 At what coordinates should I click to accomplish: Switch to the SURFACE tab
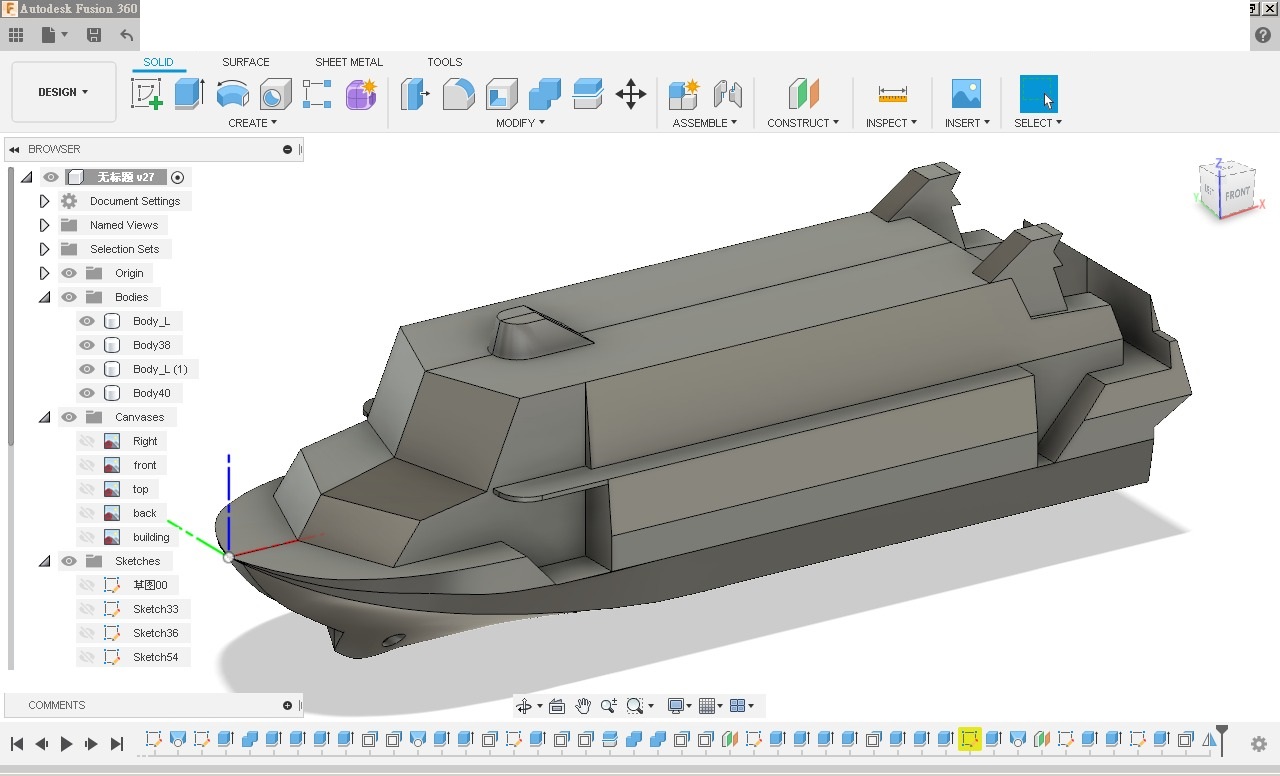(x=246, y=62)
